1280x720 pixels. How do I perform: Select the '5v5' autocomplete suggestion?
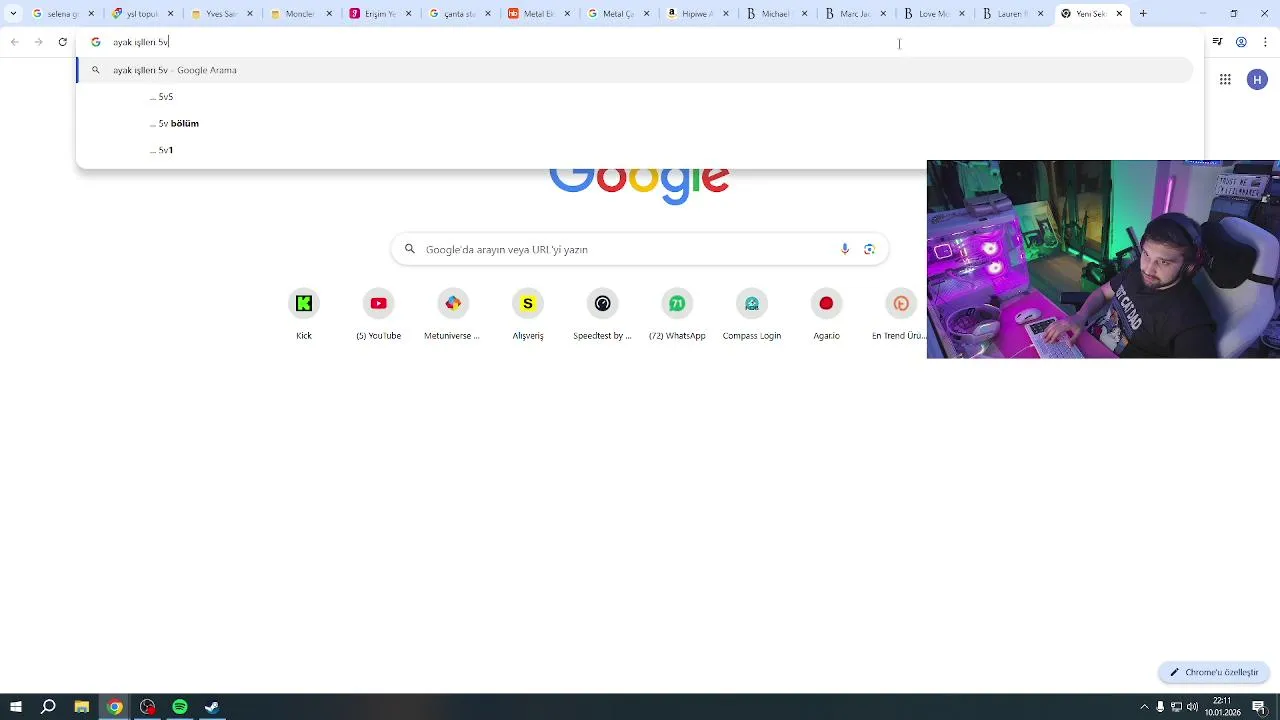(x=635, y=97)
